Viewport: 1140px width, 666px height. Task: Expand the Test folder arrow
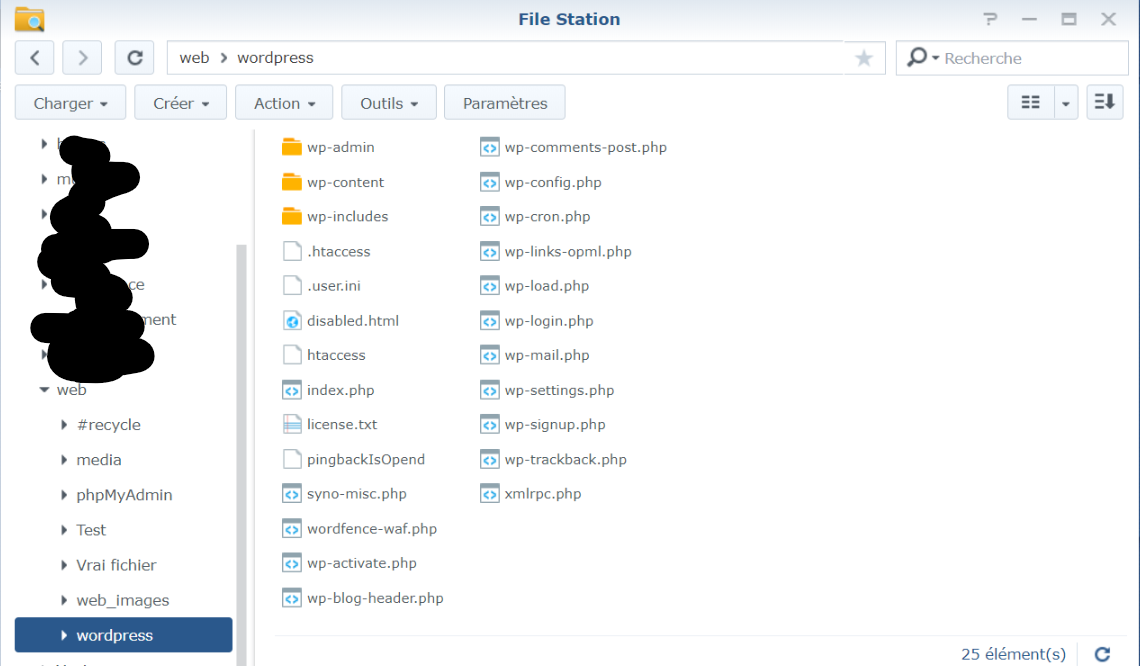pos(64,530)
